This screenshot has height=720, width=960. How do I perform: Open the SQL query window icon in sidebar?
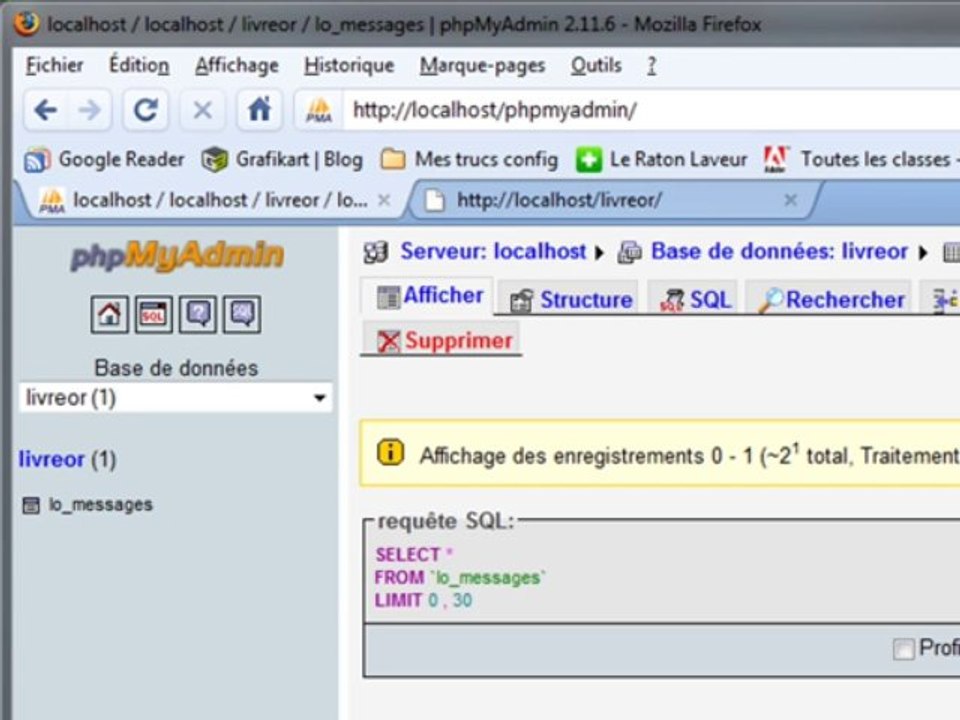coord(154,315)
